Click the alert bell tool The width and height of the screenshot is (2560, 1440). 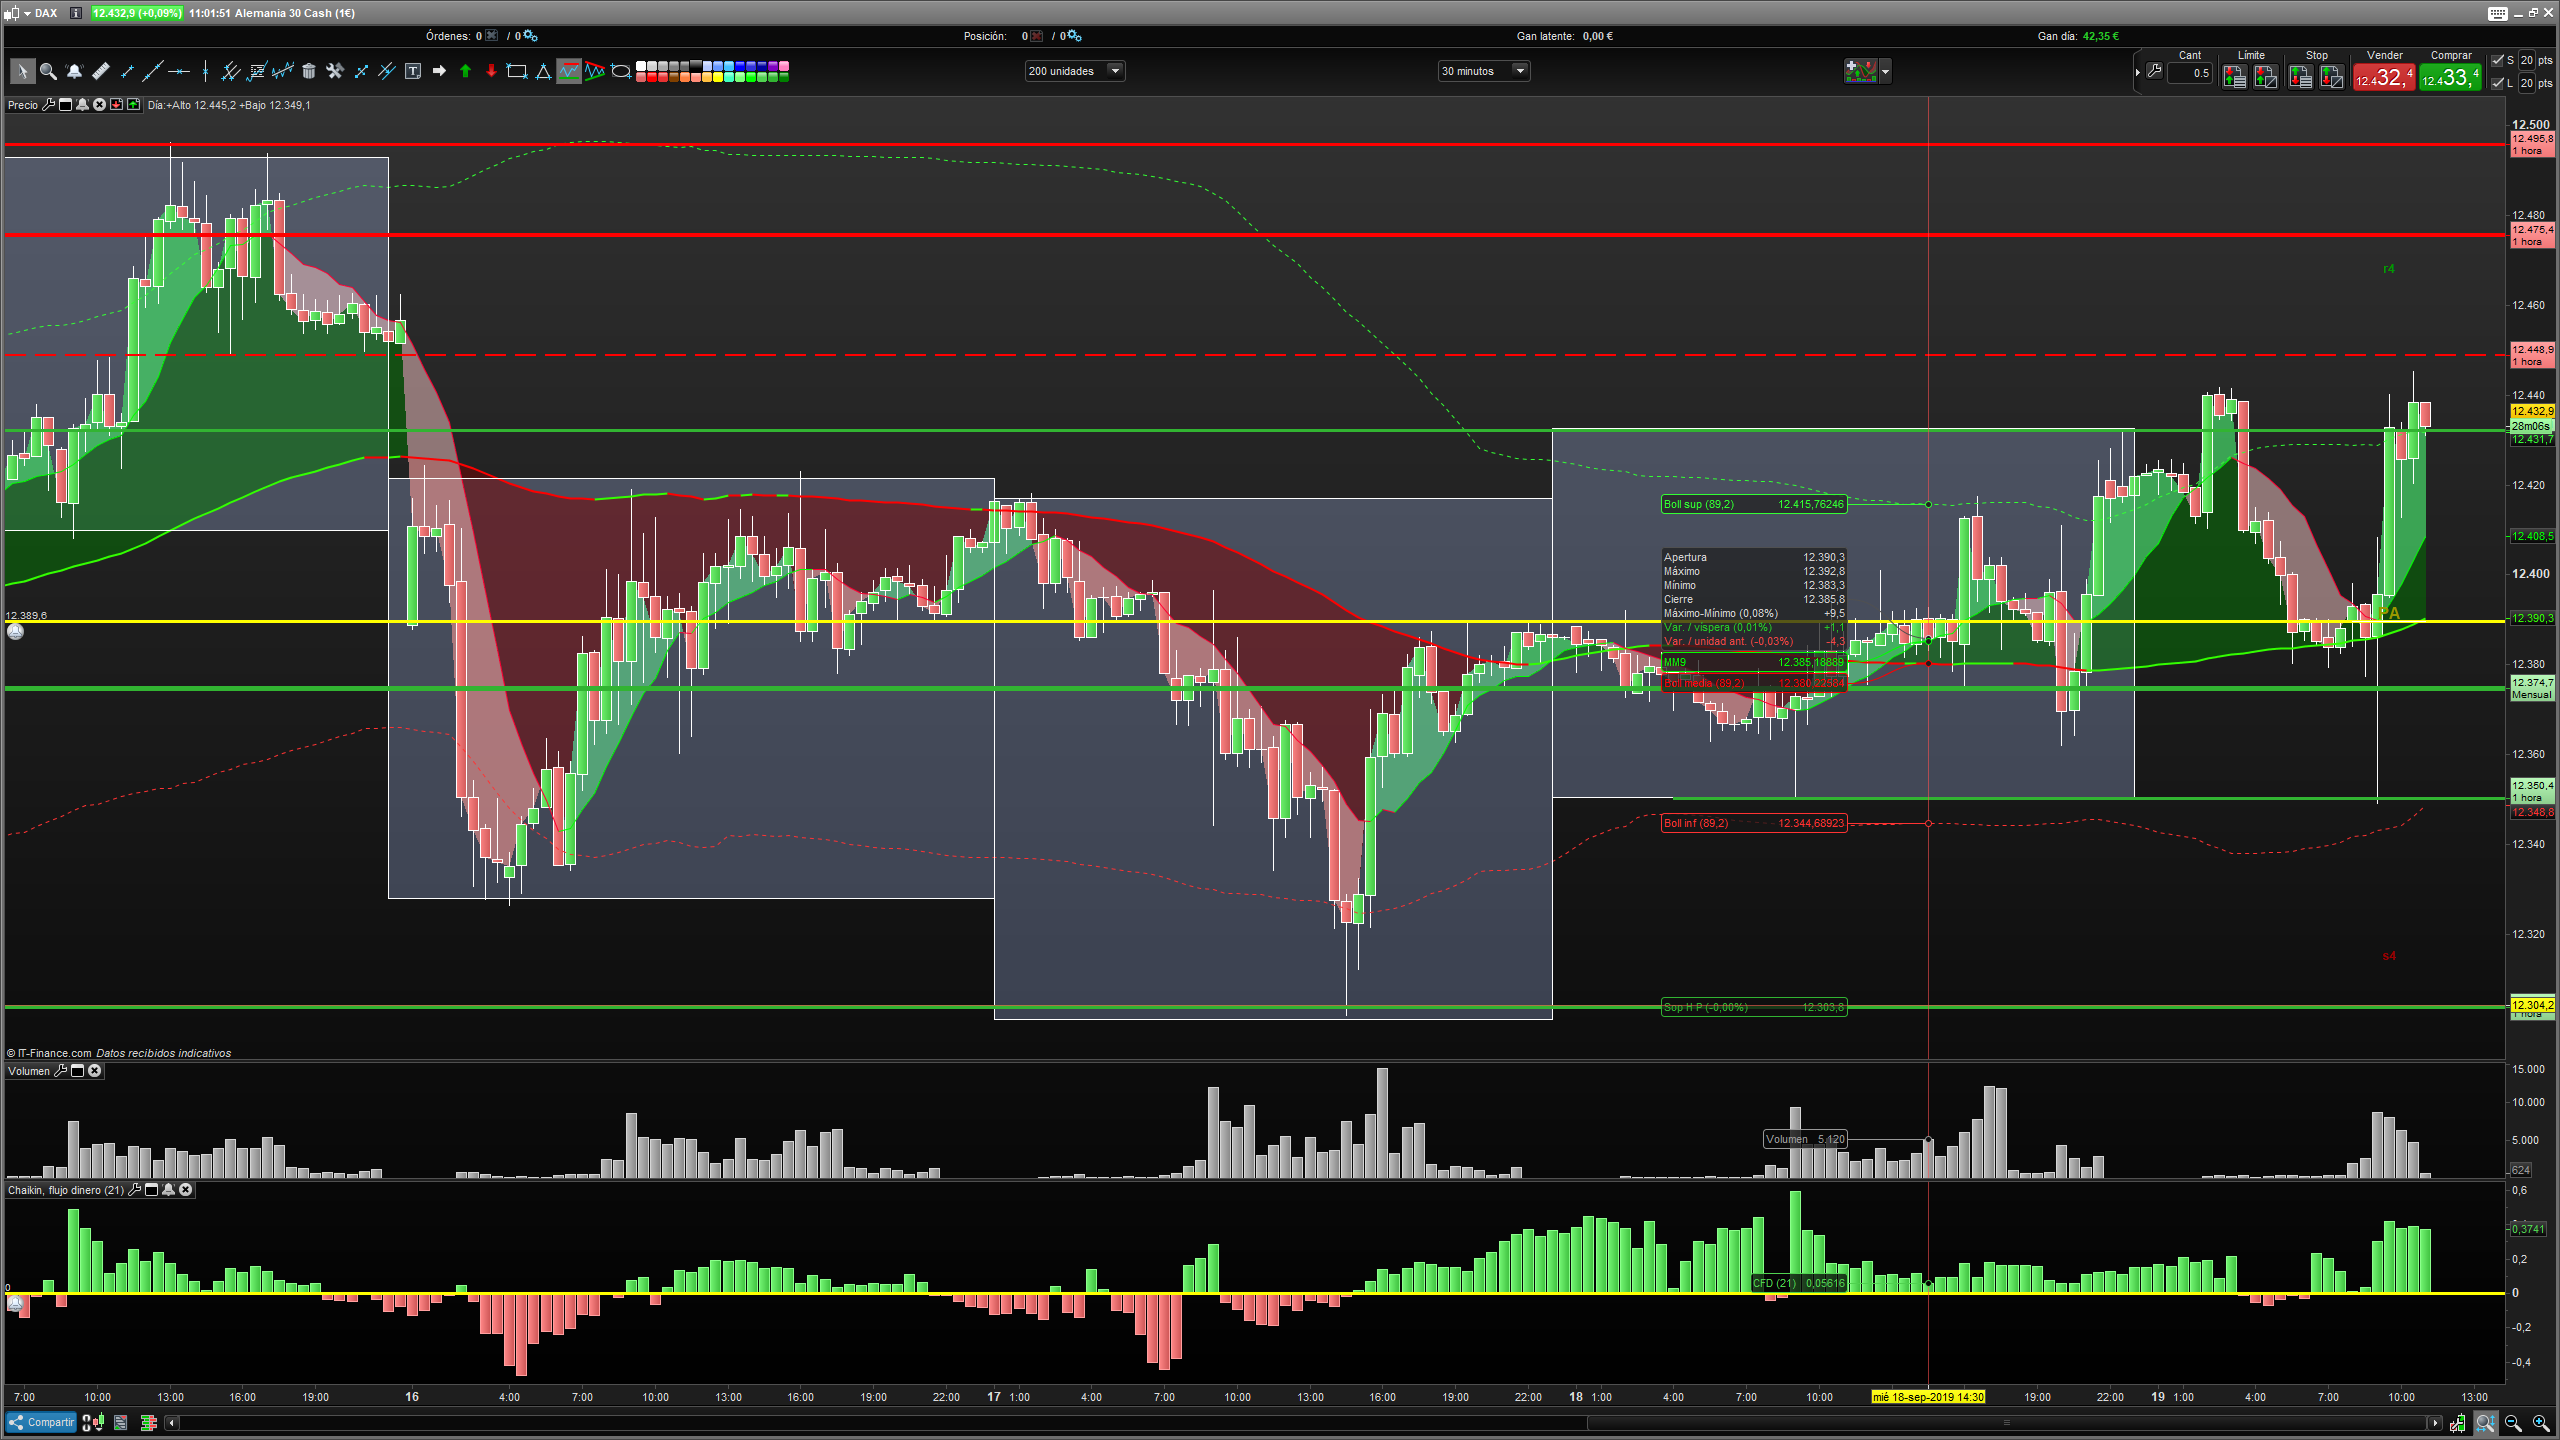click(74, 71)
